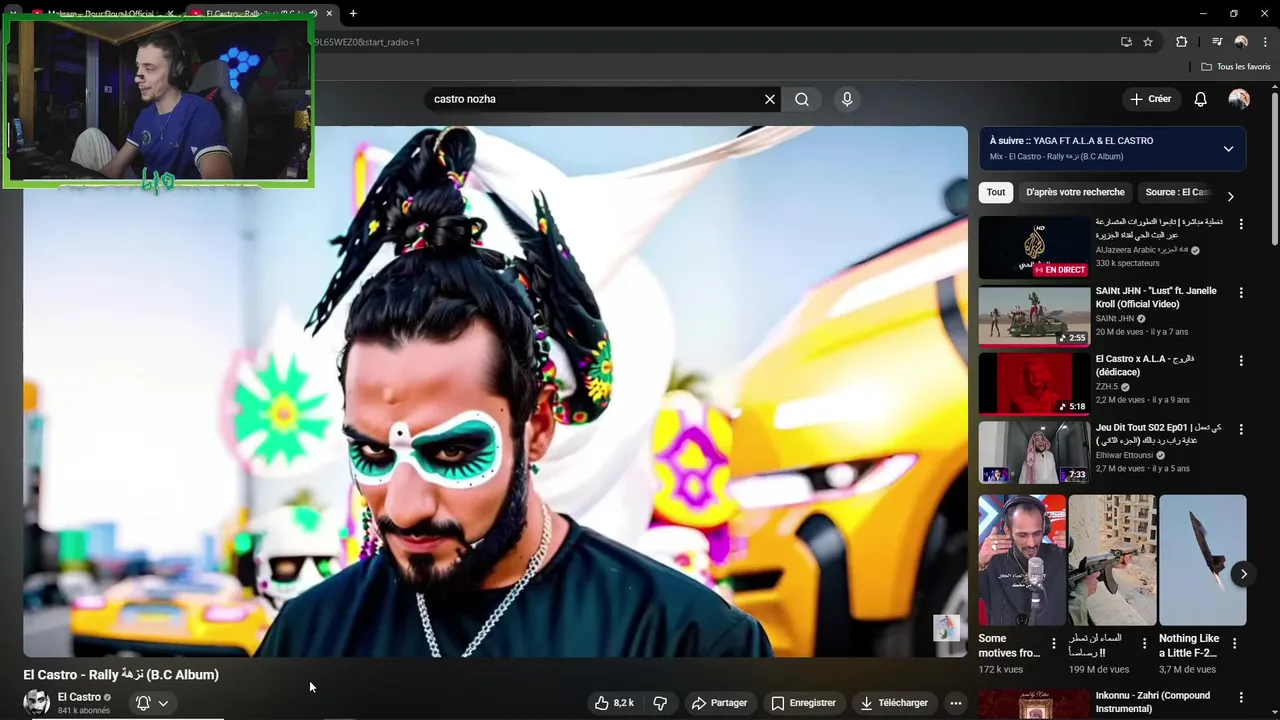The image size is (1280, 720).
Task: Open a new browser tab with plus icon
Action: [x=353, y=13]
